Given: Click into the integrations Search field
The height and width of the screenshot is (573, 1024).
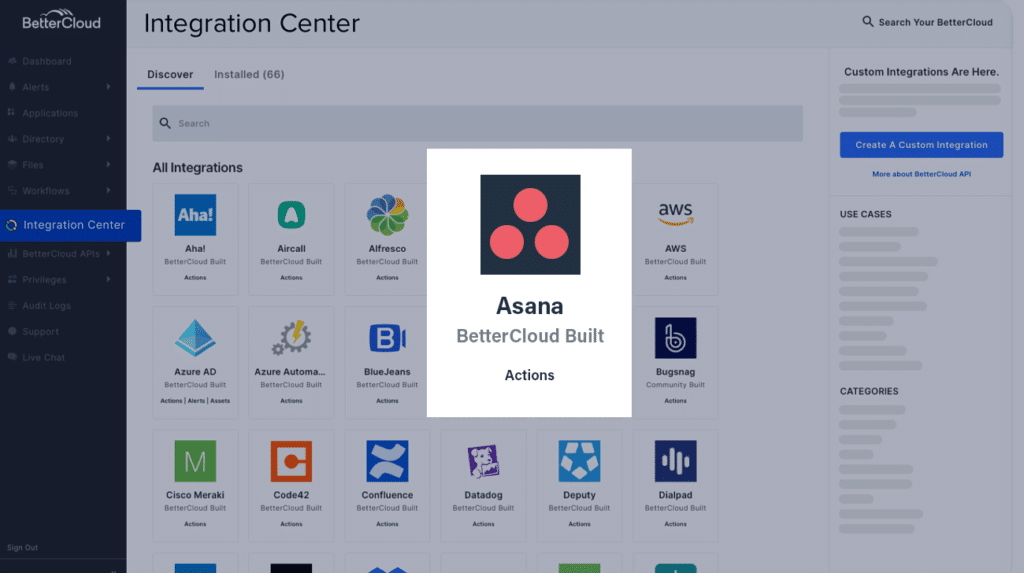Looking at the screenshot, I should point(477,123).
